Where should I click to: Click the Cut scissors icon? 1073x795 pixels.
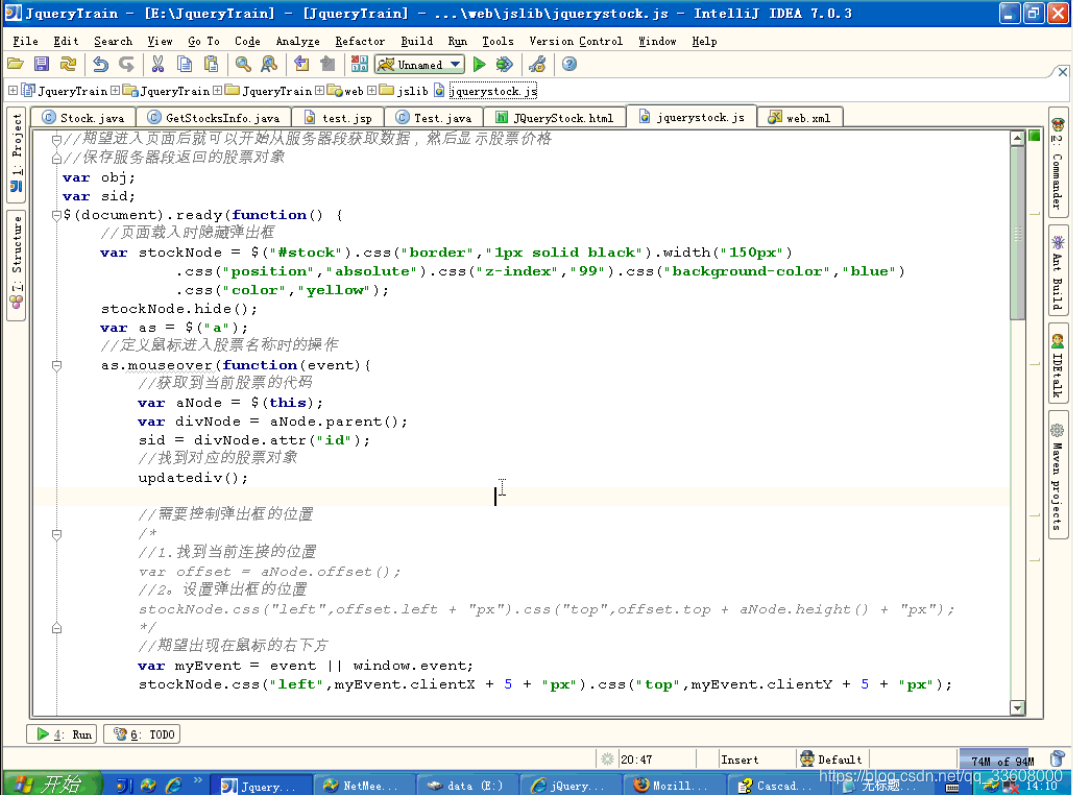(158, 64)
